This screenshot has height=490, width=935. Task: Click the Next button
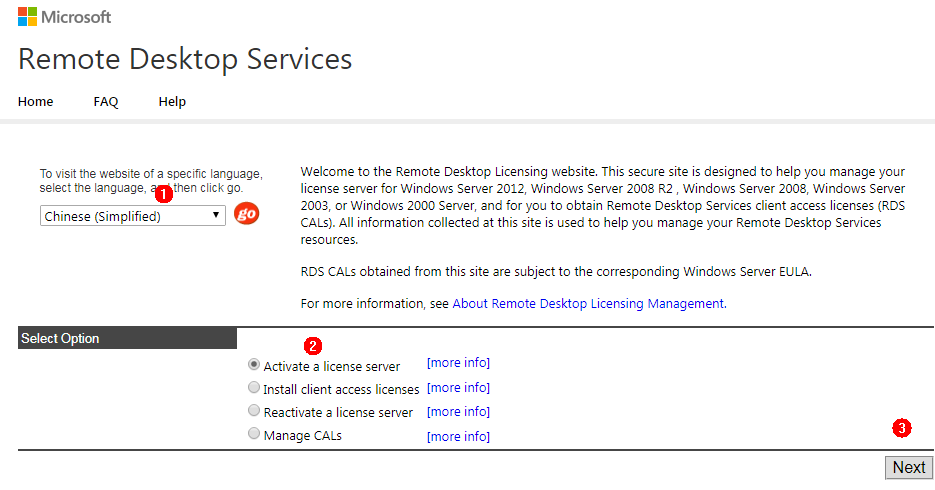click(x=909, y=467)
